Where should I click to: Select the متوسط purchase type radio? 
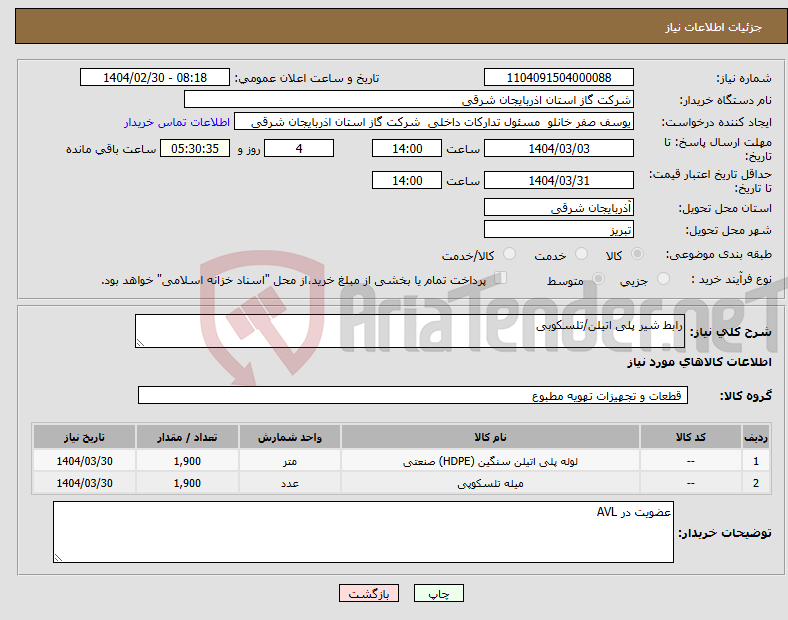pos(598,279)
